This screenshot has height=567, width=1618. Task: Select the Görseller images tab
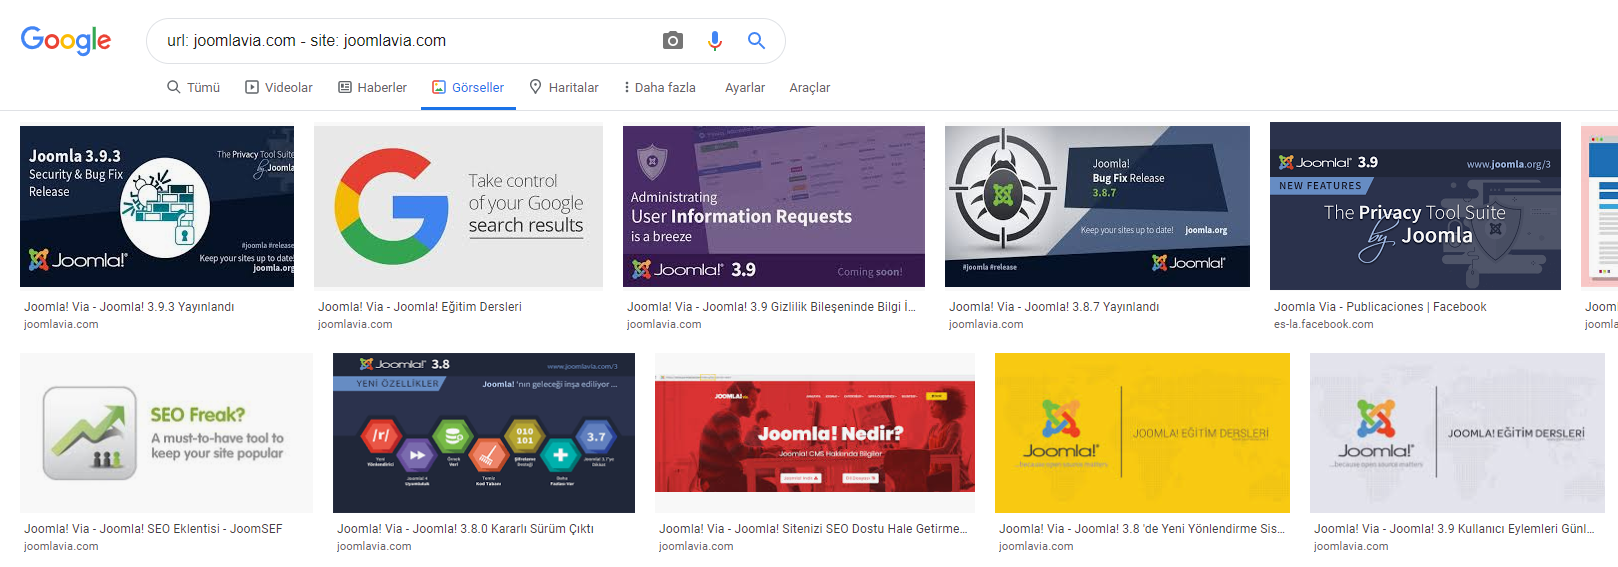coord(468,88)
